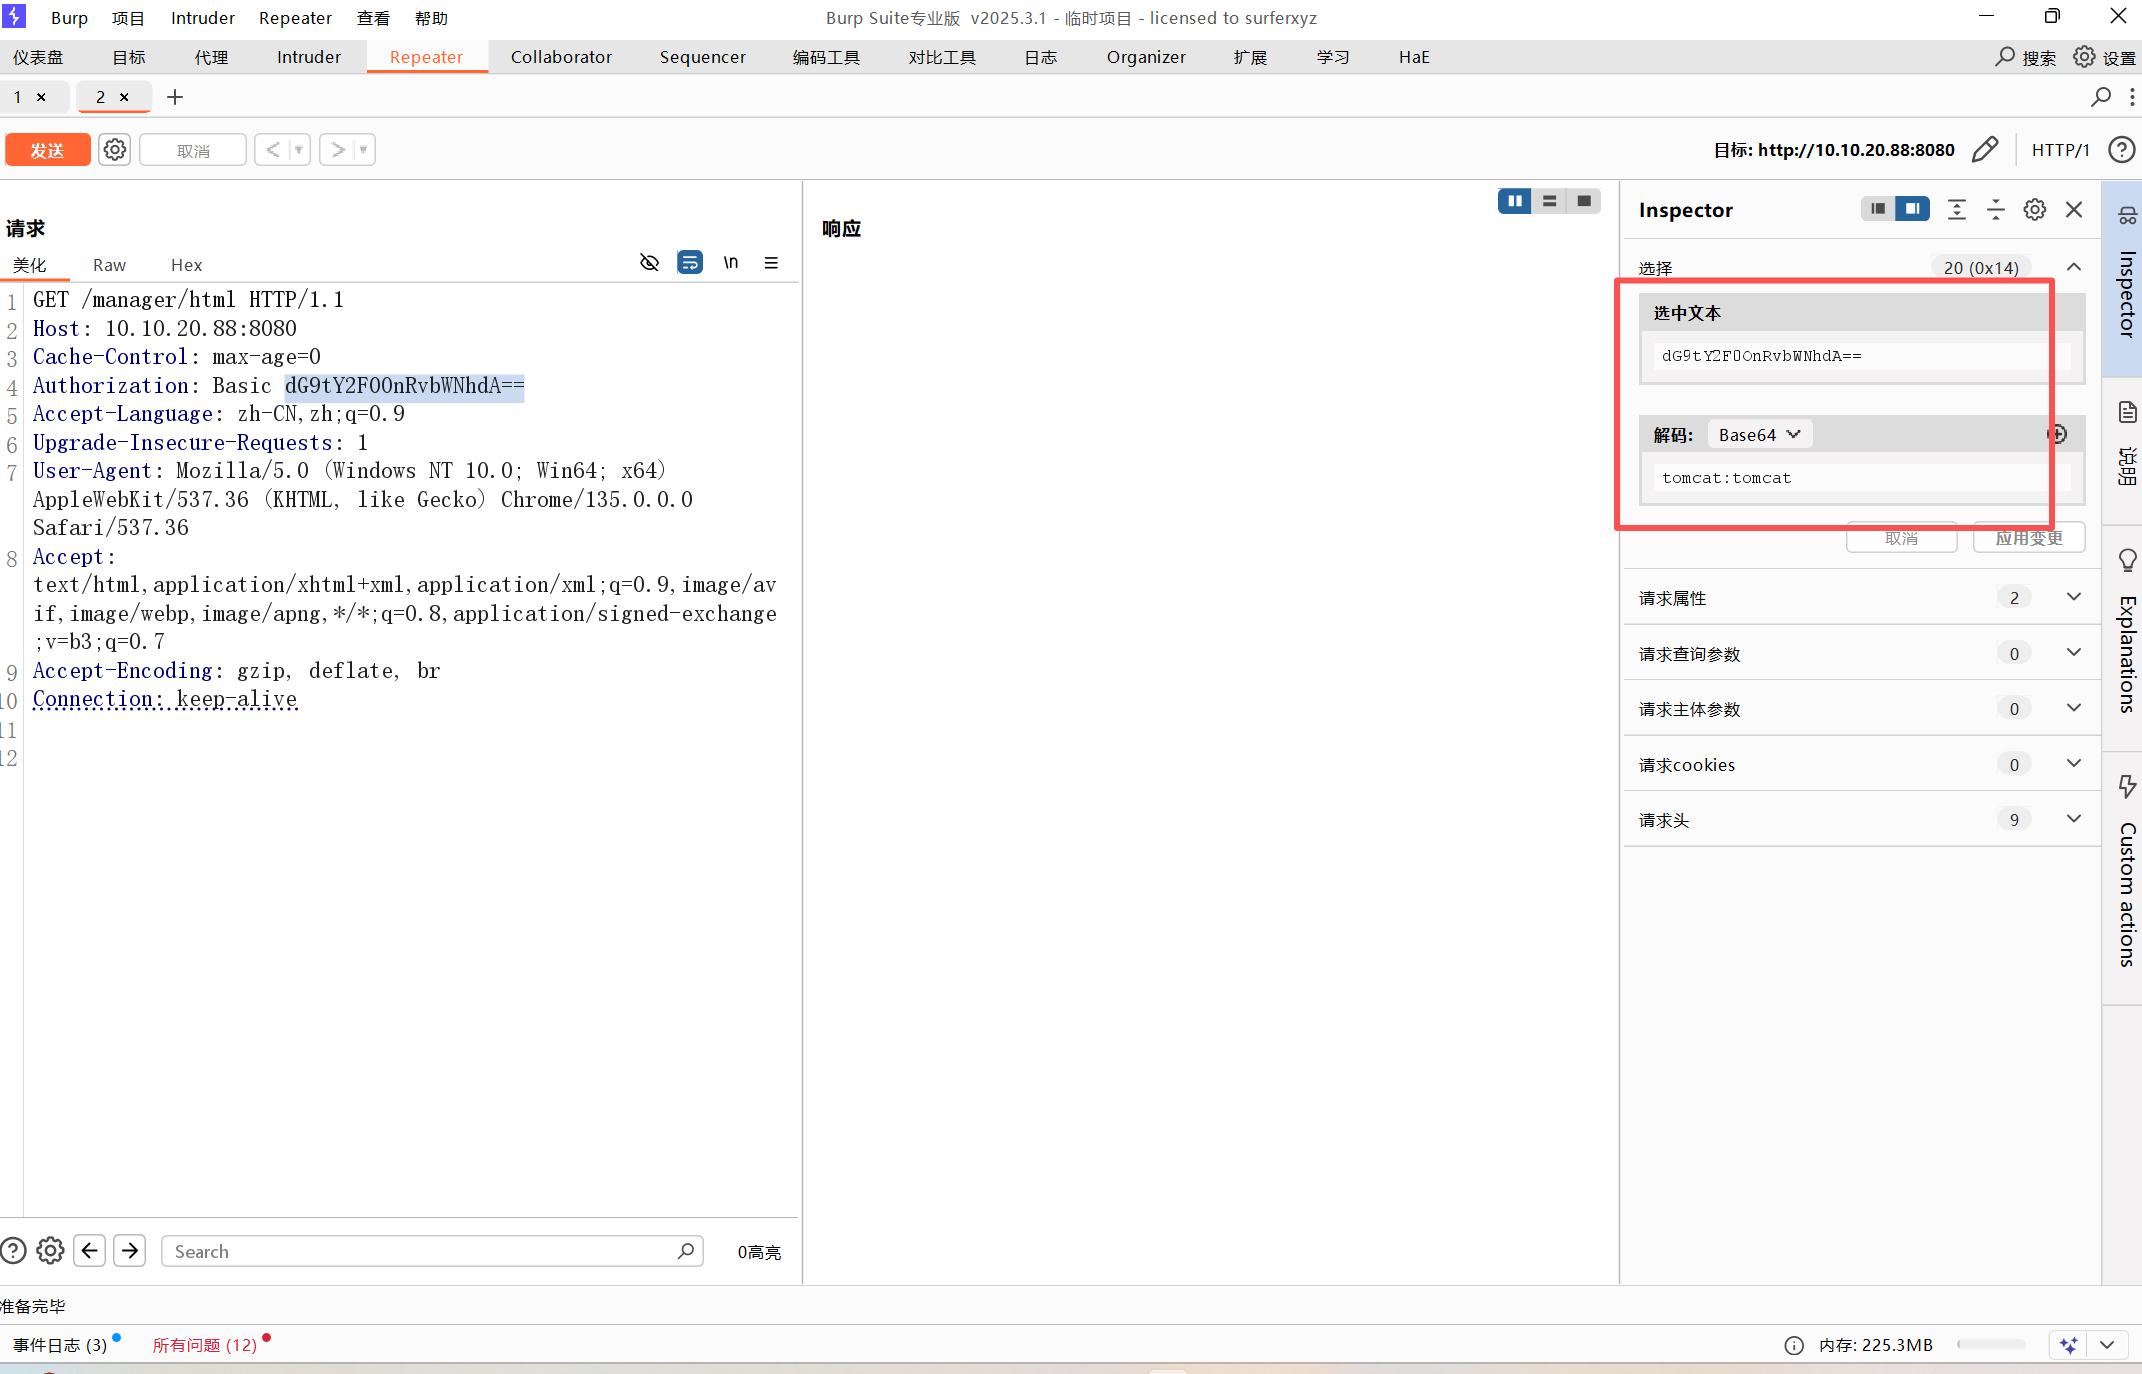Switch to the Collaborator tab

[x=561, y=57]
